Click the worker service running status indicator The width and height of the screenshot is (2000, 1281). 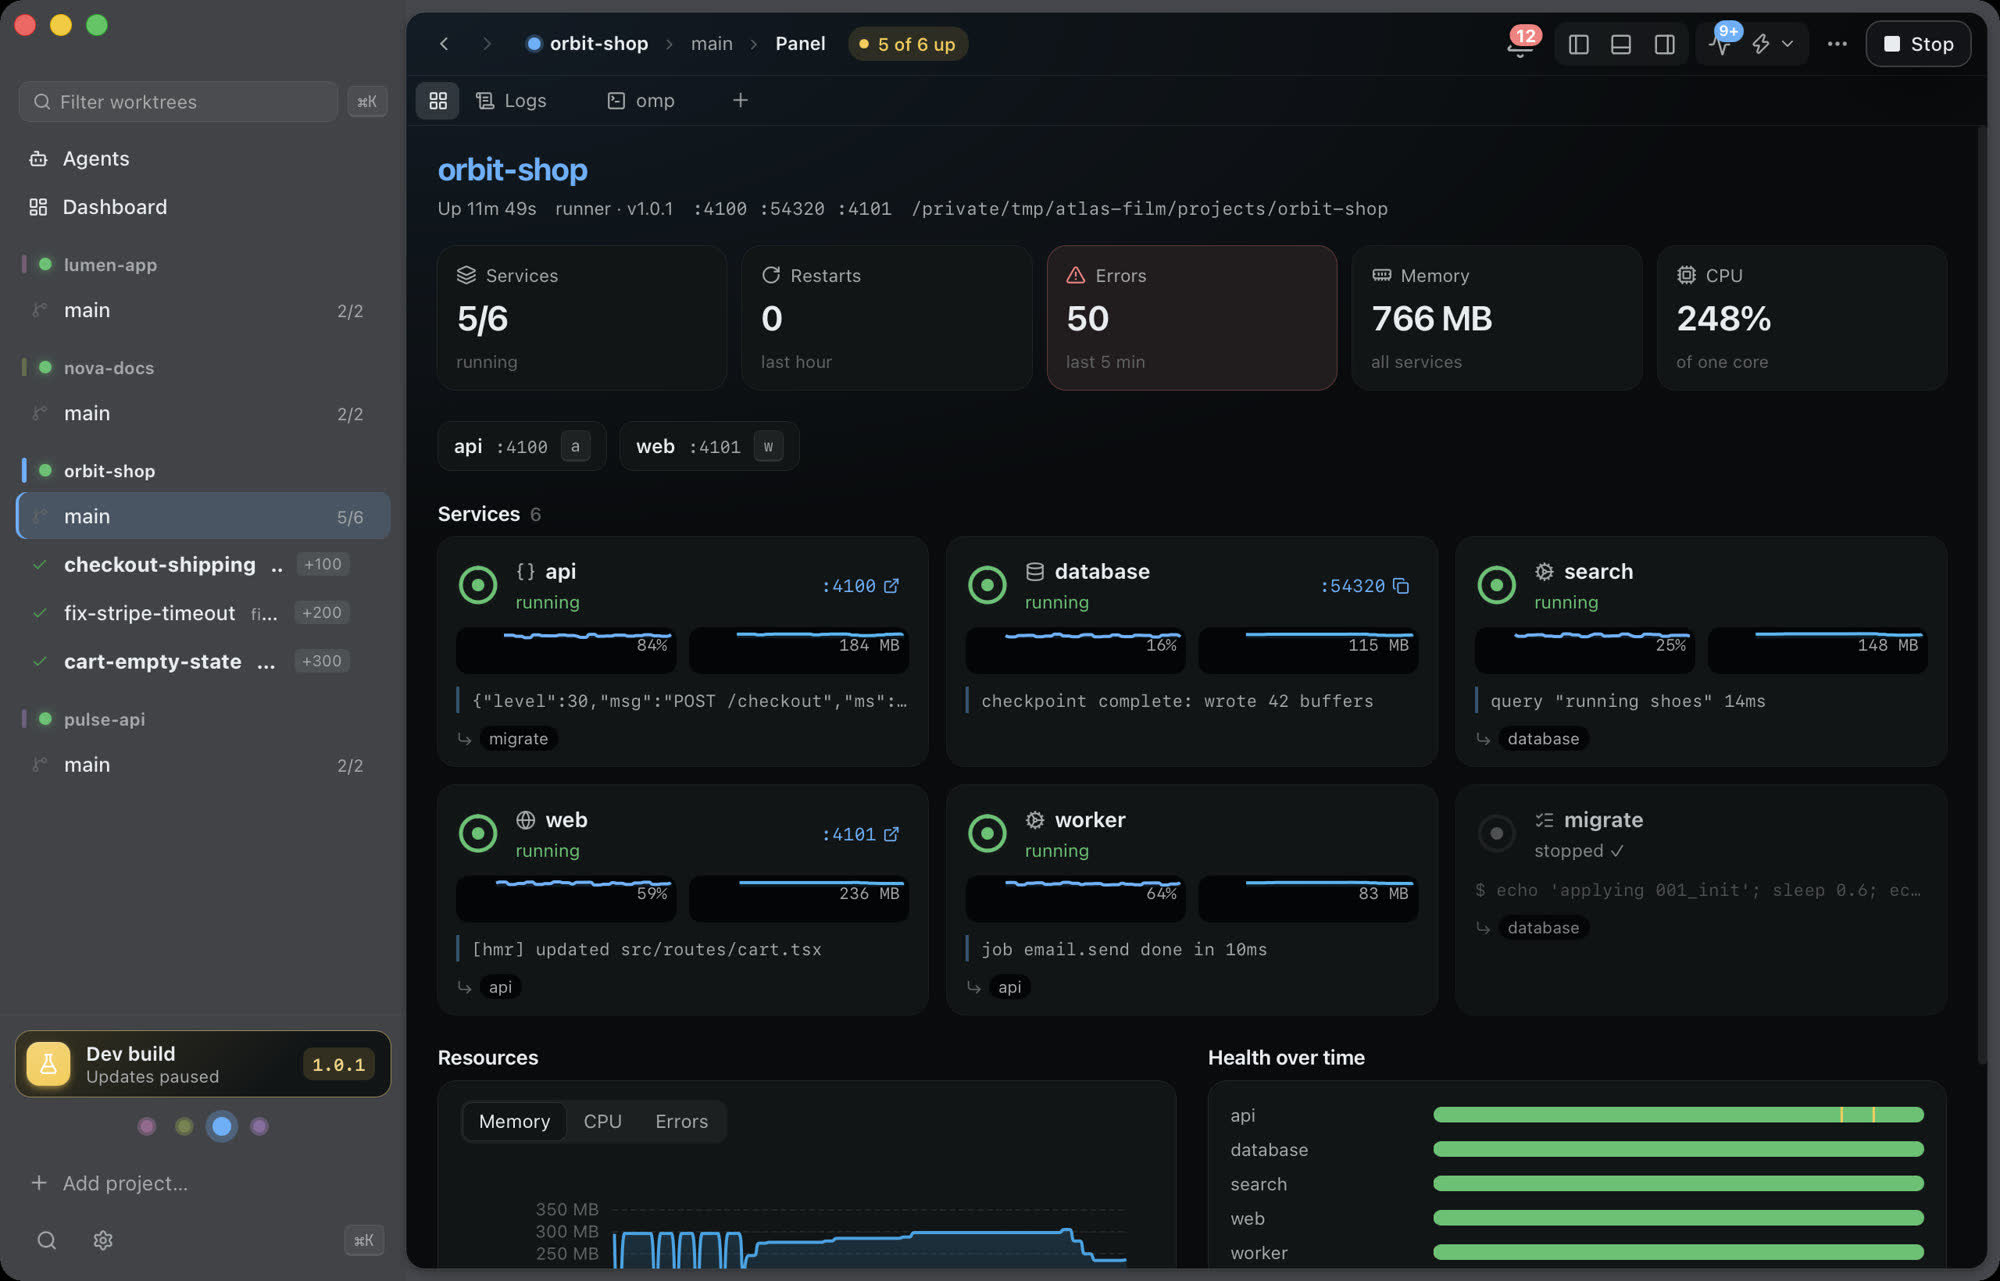click(987, 833)
